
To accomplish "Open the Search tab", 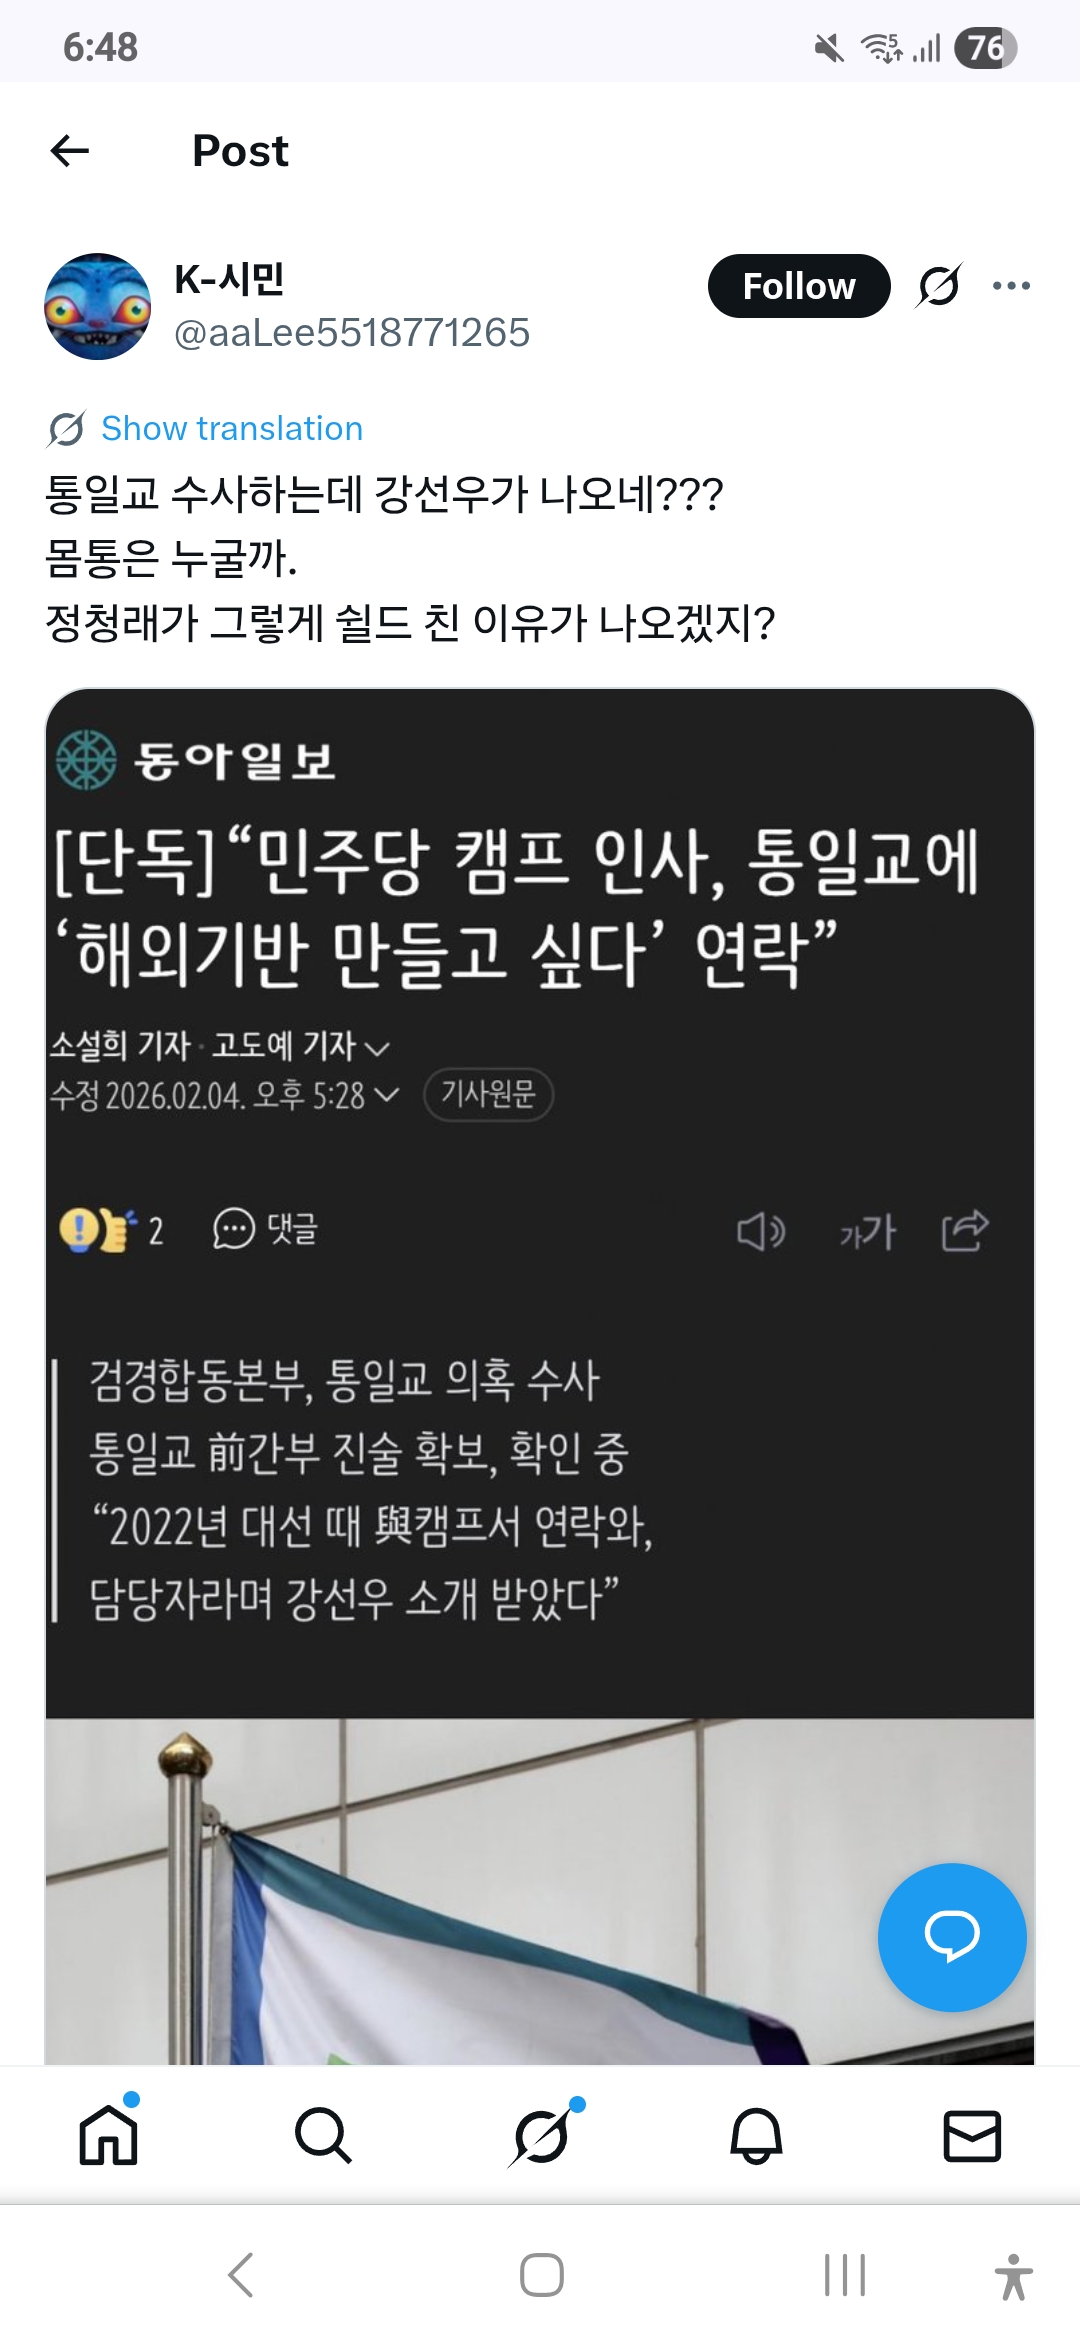I will pos(323,2135).
